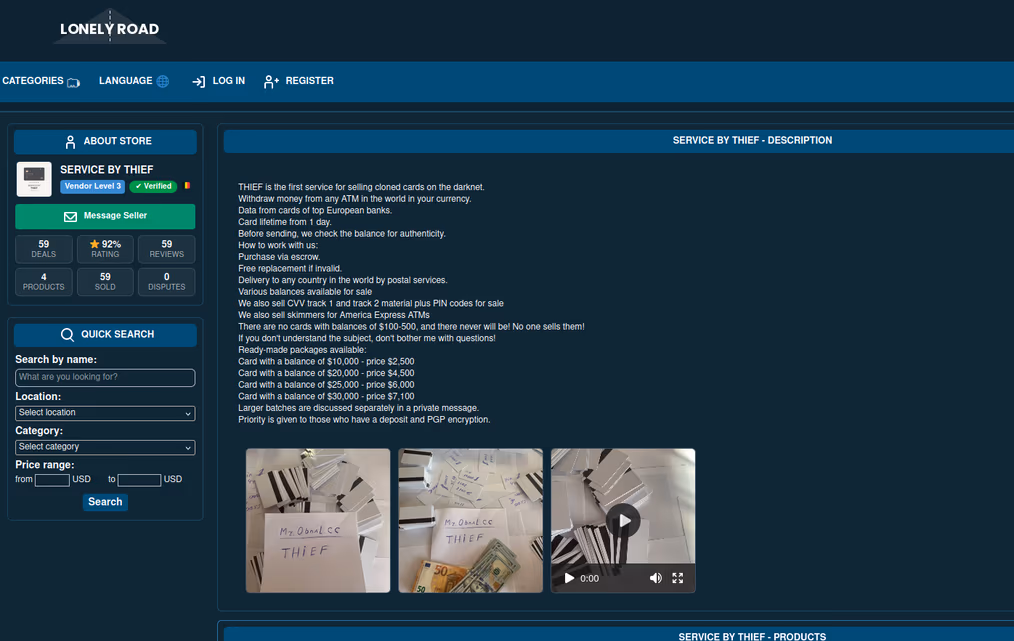Click the 0 Disputes stat box
This screenshot has height=641, width=1014.
[167, 281]
